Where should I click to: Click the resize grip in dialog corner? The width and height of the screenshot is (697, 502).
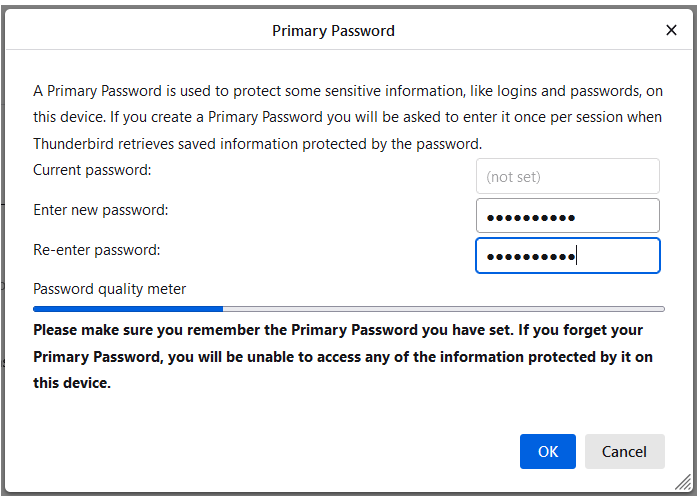pos(682,482)
